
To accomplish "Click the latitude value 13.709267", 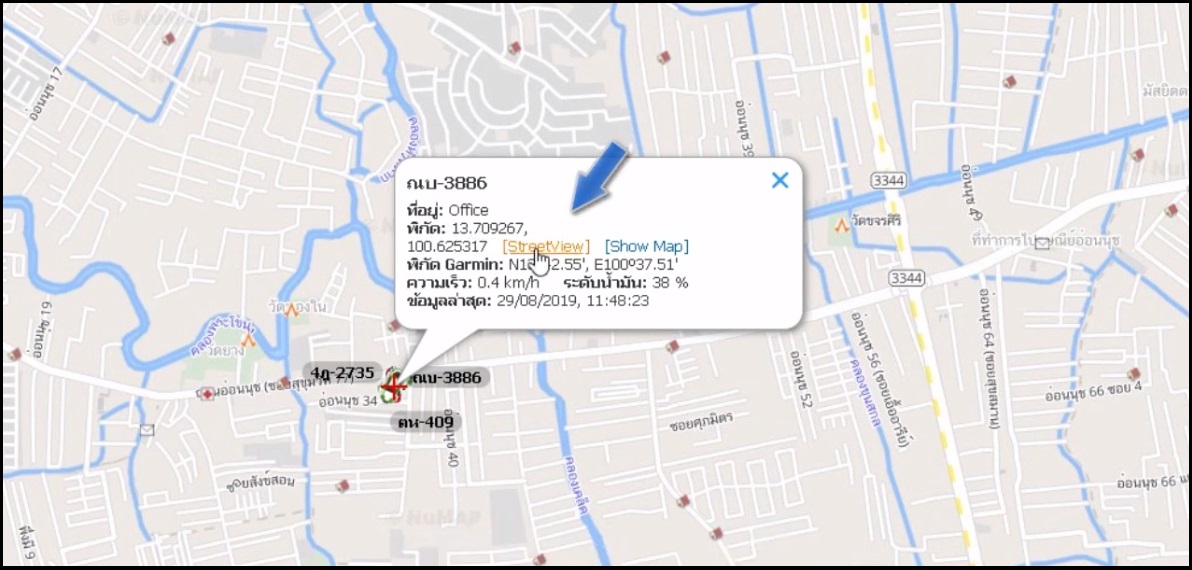I will coord(490,228).
